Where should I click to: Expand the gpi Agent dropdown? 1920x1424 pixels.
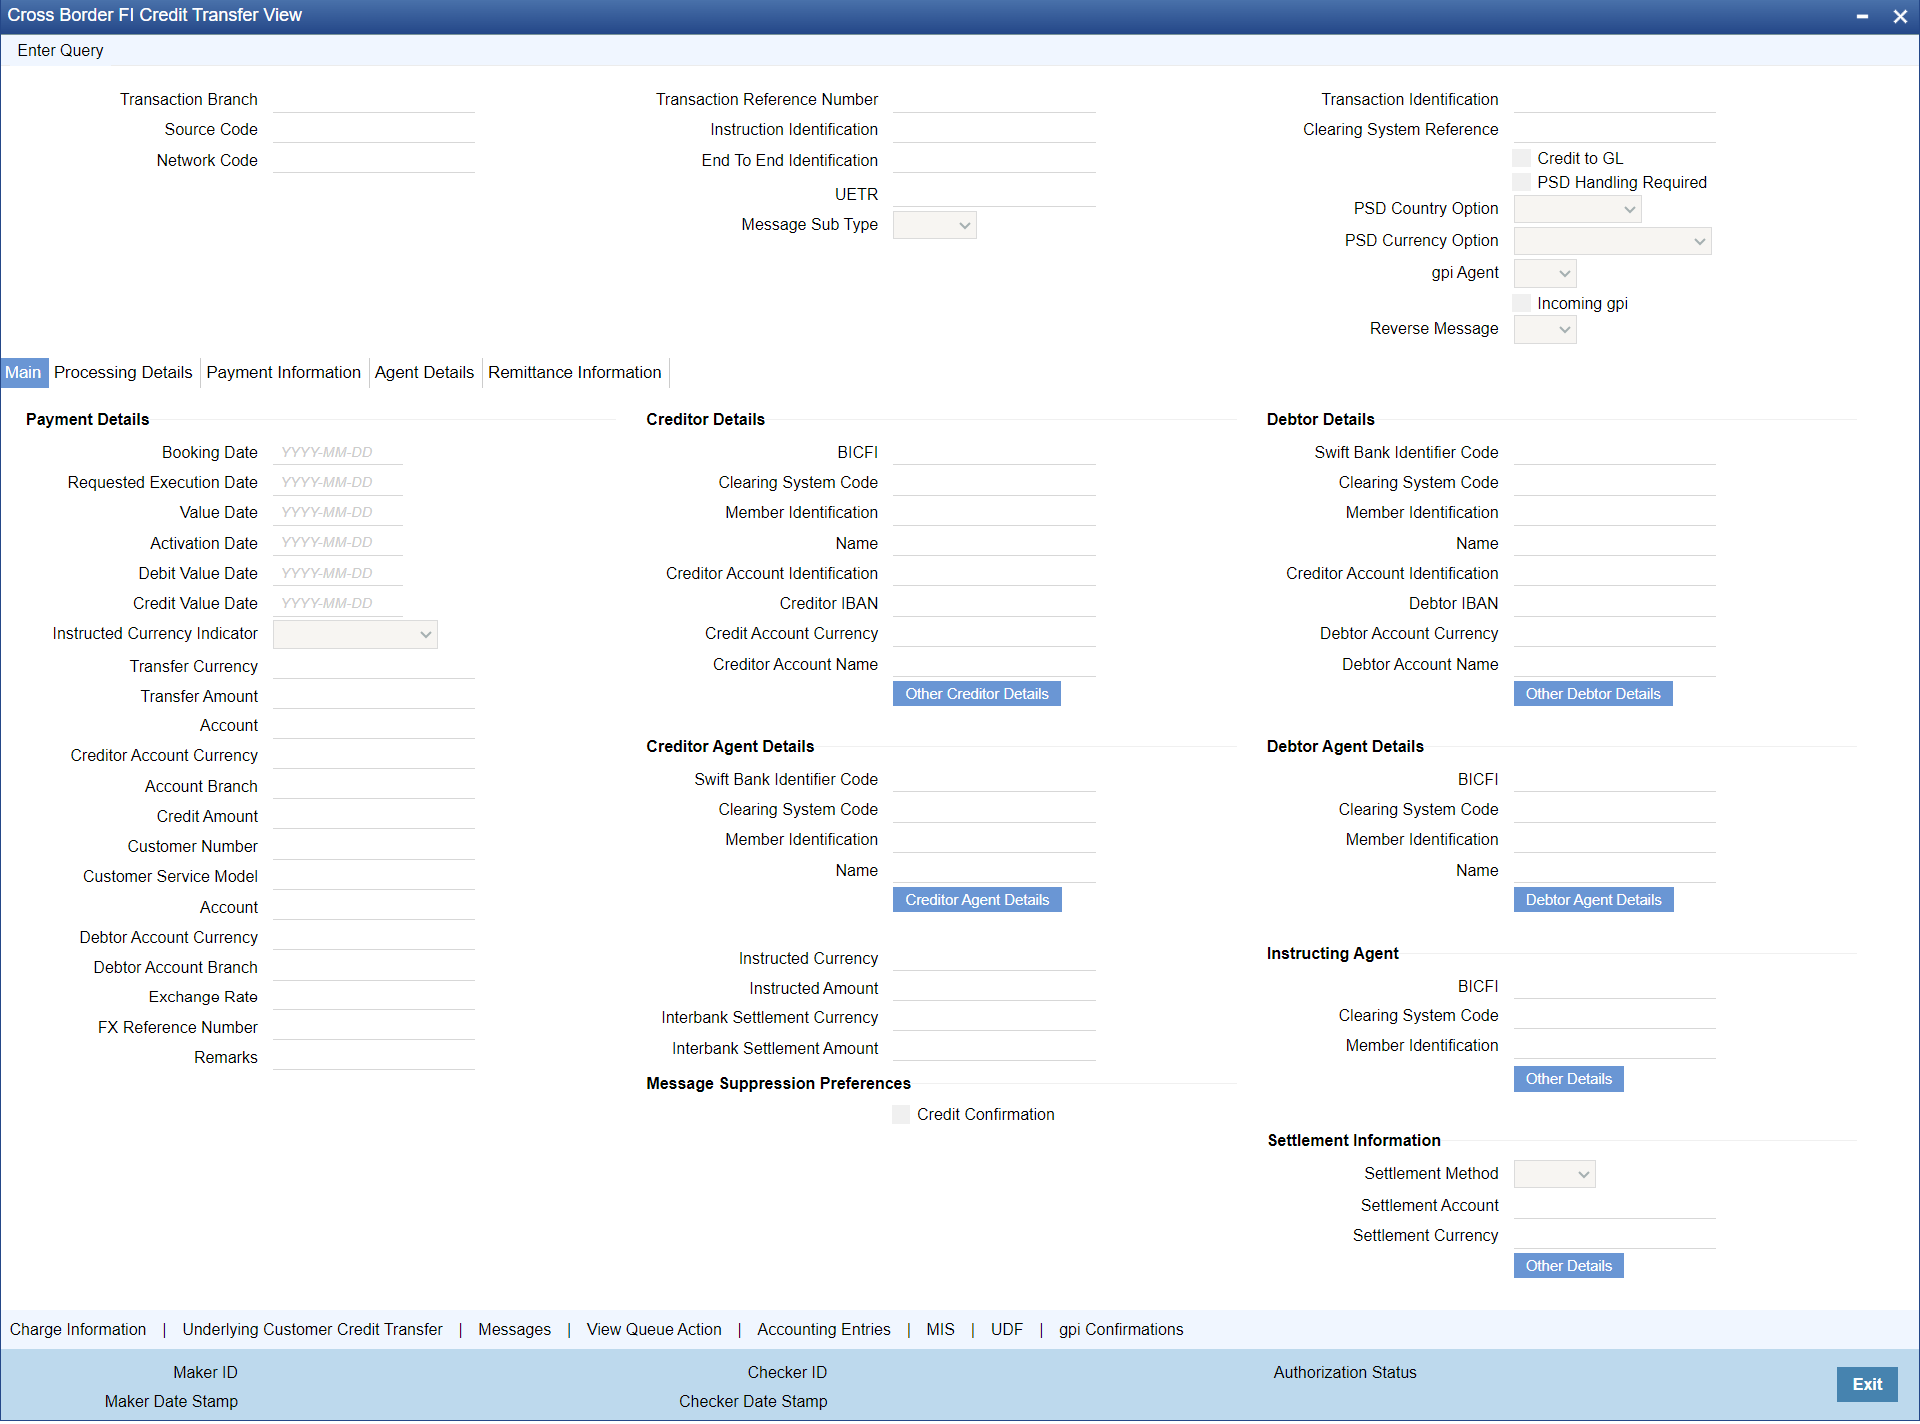pos(1545,273)
